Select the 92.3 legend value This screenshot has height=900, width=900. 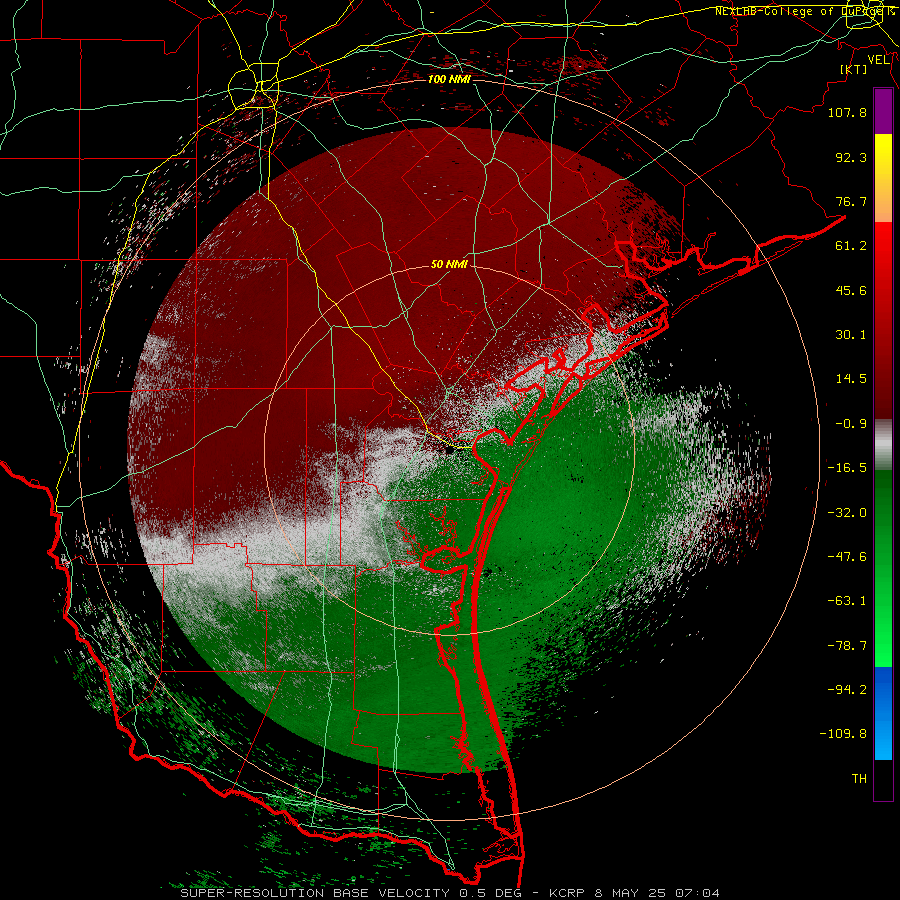tap(851, 157)
